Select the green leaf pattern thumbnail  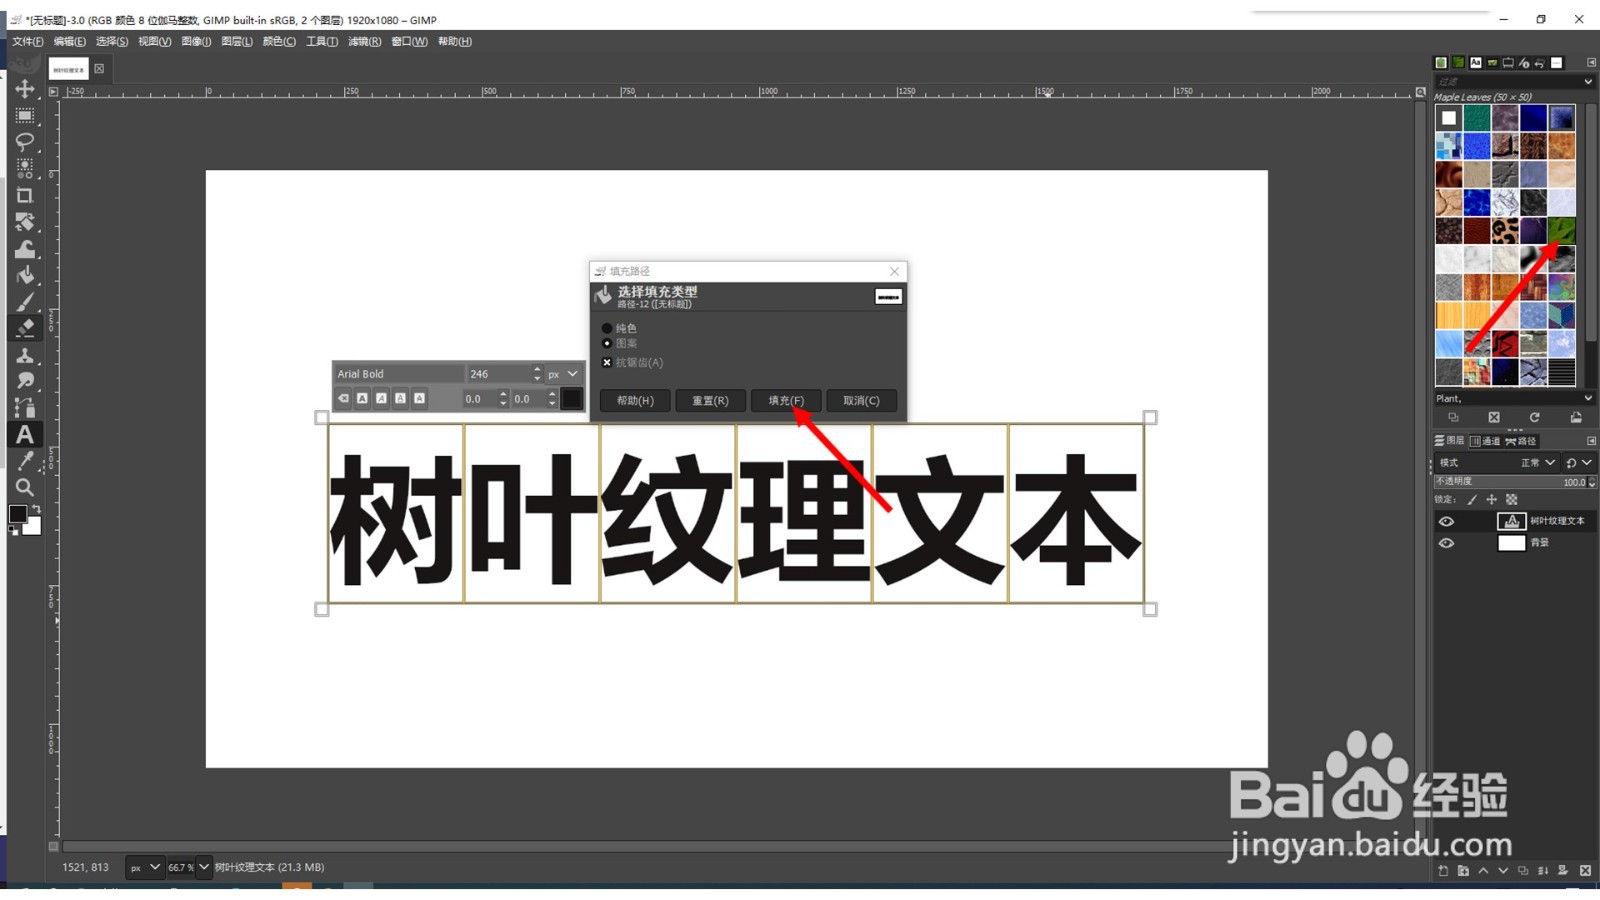pyautogui.click(x=1561, y=230)
